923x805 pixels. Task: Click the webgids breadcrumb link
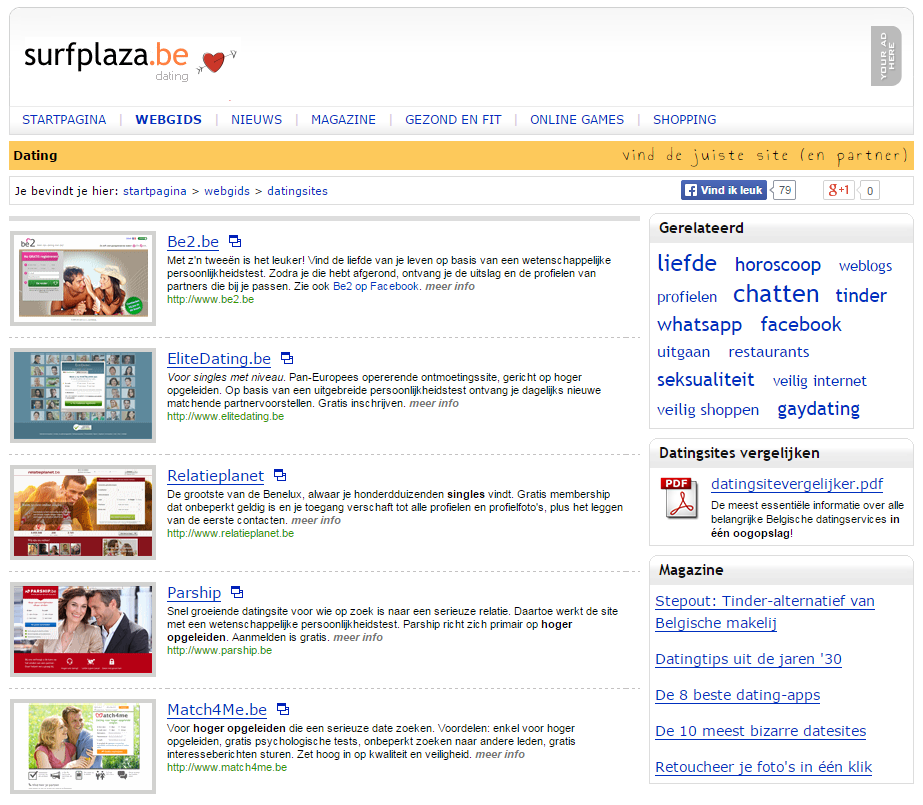click(227, 191)
